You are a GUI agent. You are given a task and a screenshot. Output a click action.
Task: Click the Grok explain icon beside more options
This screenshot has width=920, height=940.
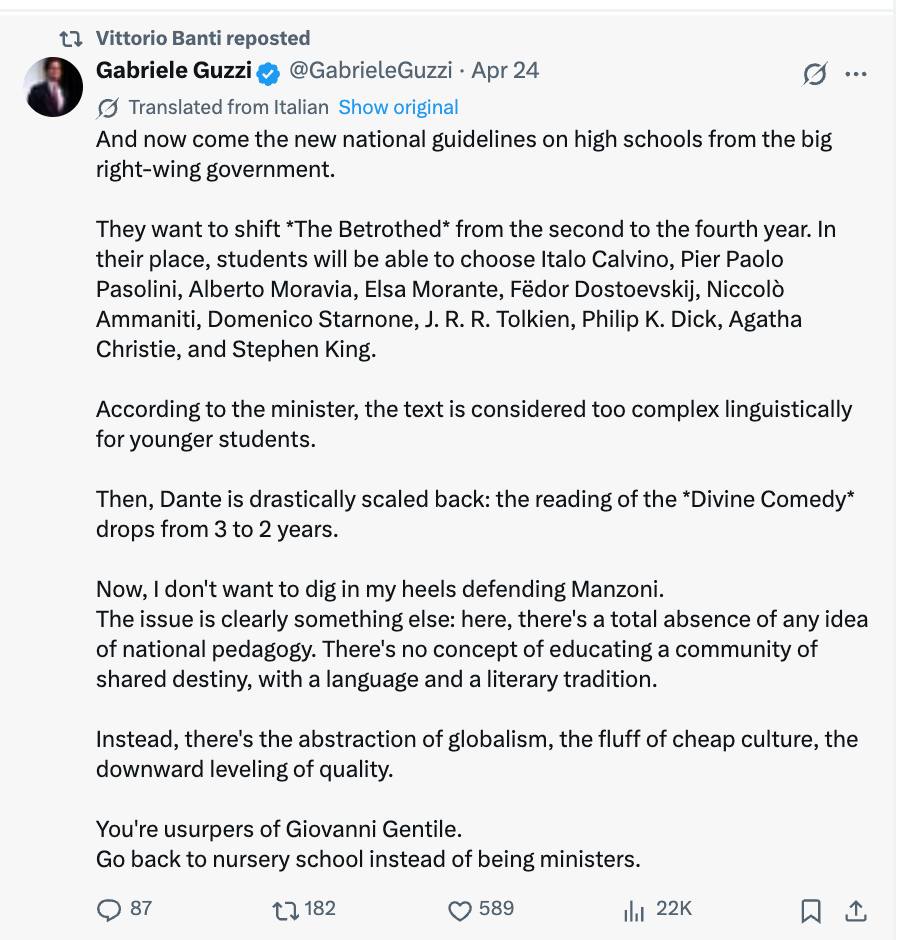[815, 74]
